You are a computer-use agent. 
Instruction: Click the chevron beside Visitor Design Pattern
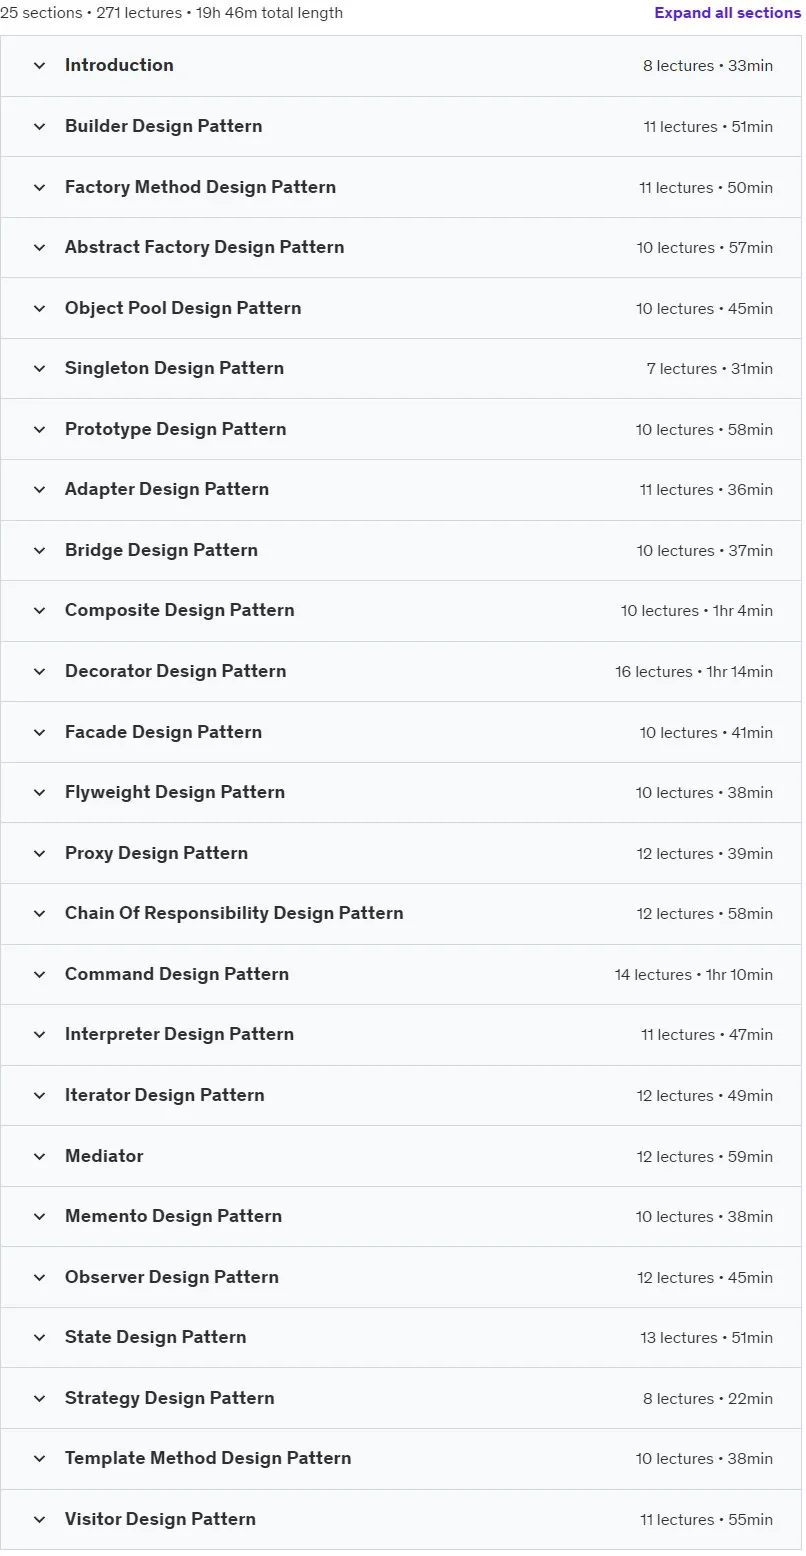pyautogui.click(x=40, y=1519)
